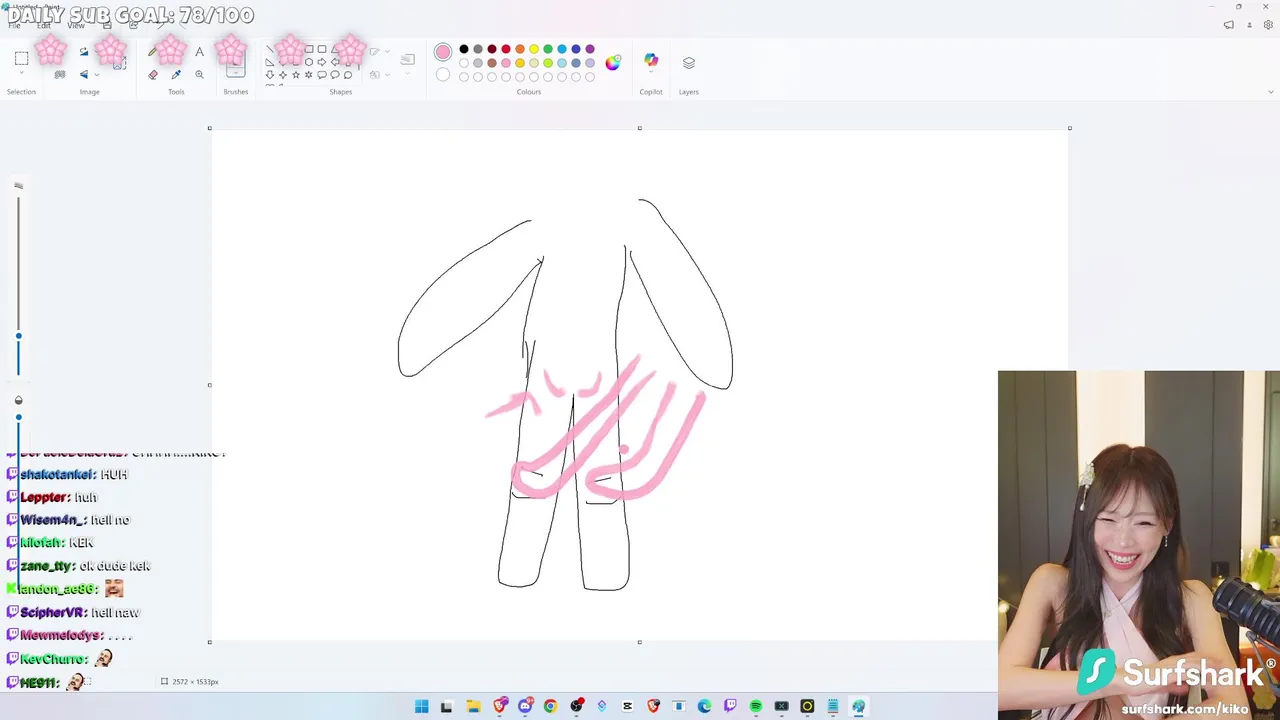This screenshot has width=1280, height=720.
Task: Expand the Flip options dropdown arrow
Action: tap(97, 74)
